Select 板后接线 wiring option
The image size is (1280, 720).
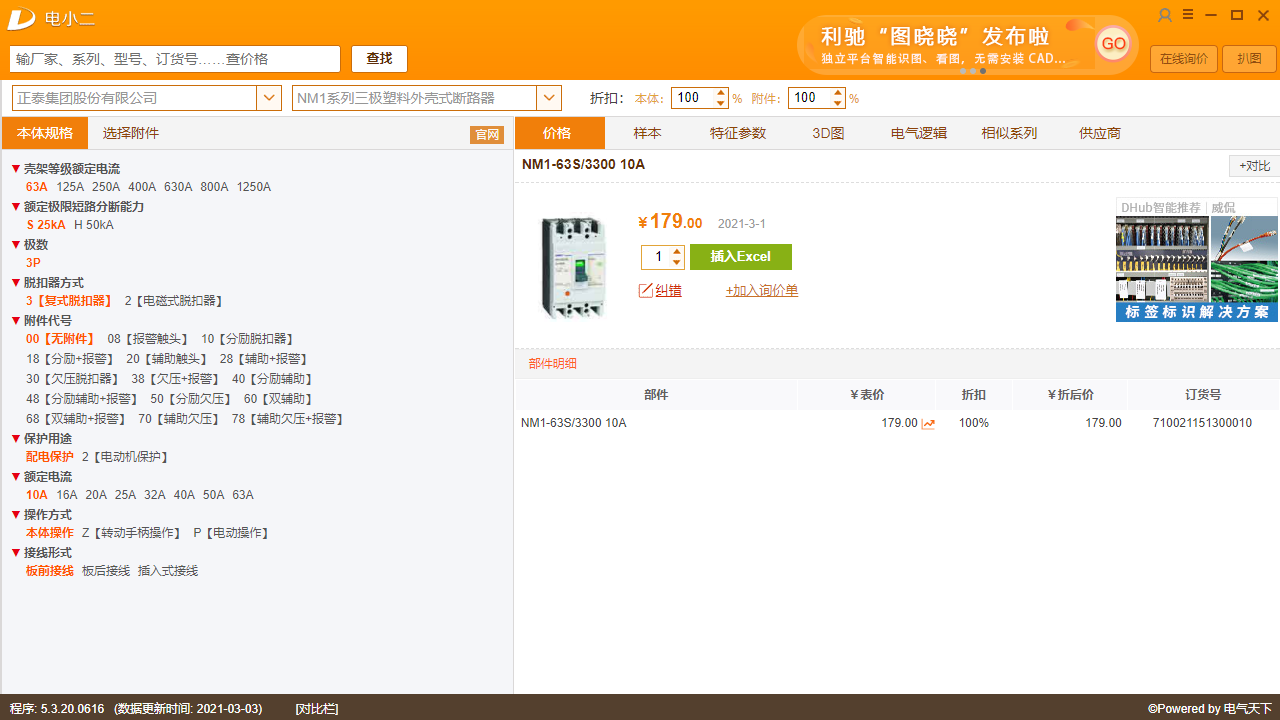105,570
